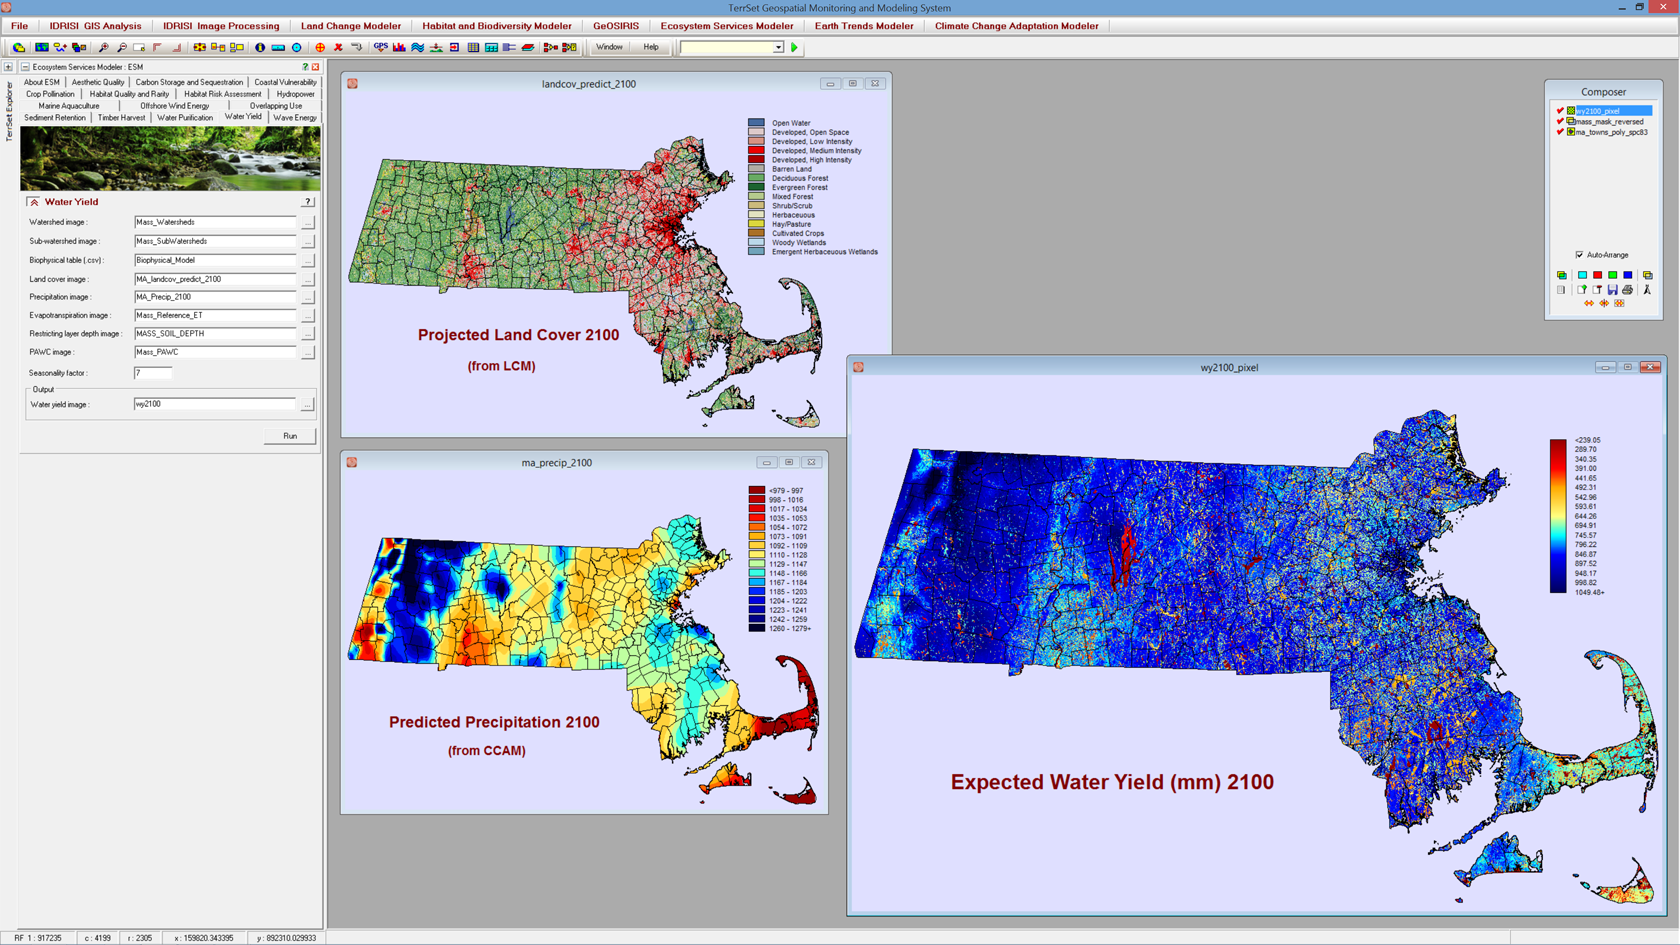Image resolution: width=1680 pixels, height=945 pixels.
Task: Select the Sediment Retention tab
Action: 55,117
